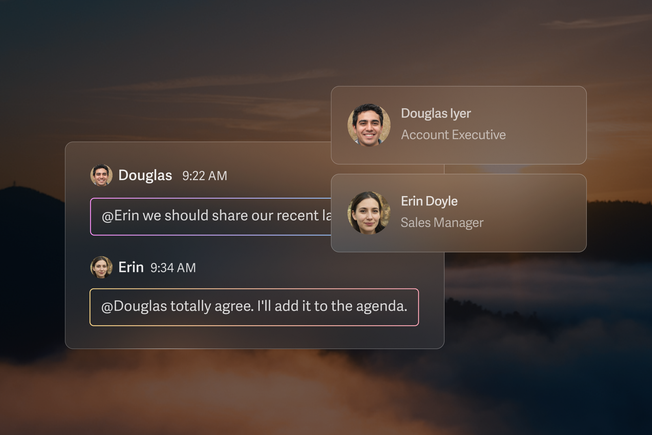Select the Douglas Iyer profile card

click(x=459, y=125)
